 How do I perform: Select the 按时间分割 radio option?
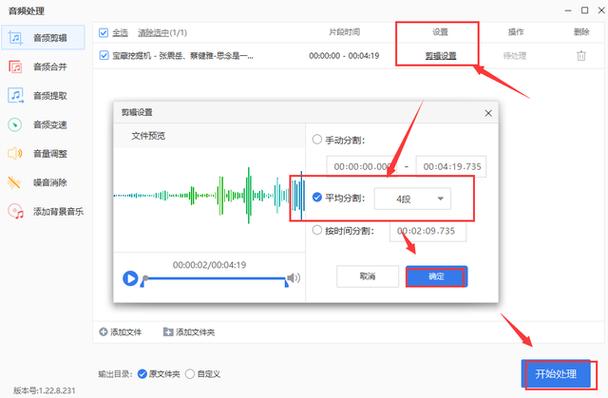click(x=317, y=230)
